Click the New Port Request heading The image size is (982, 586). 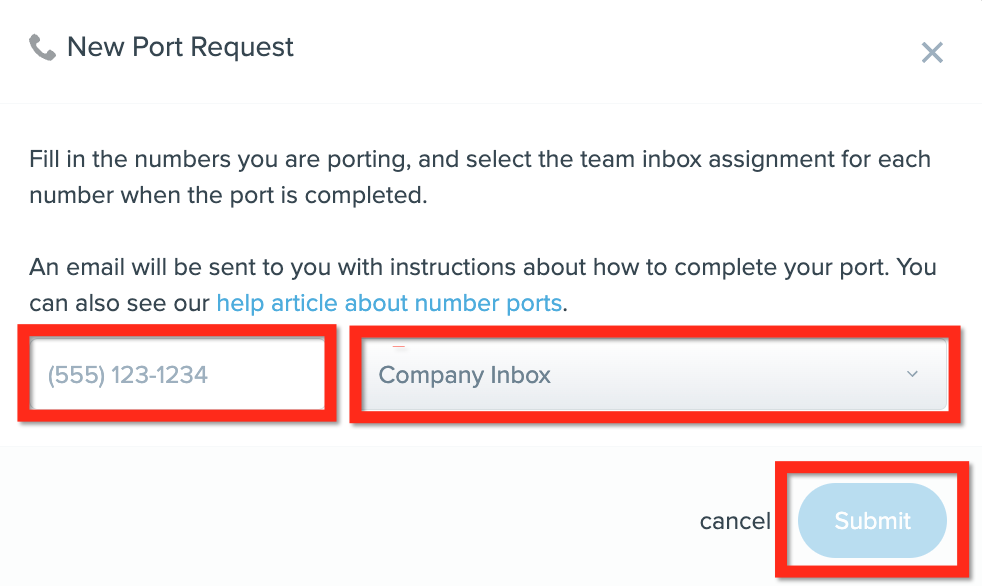180,47
